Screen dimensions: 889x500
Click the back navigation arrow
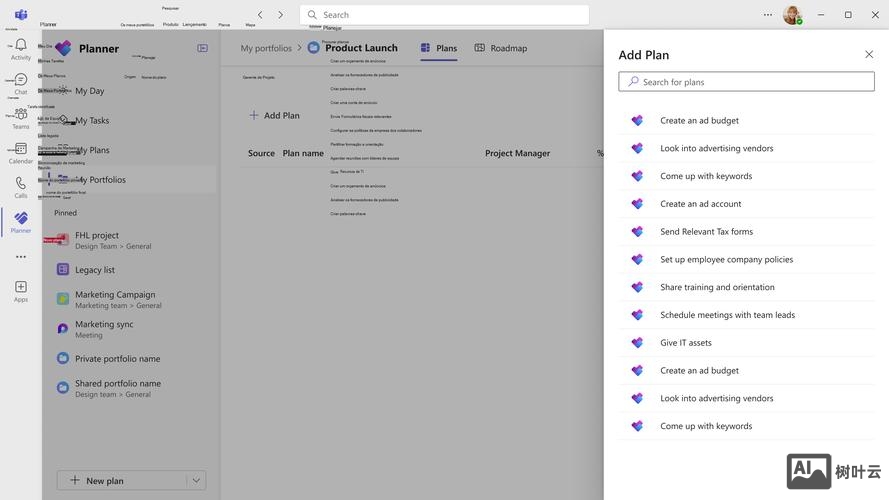(260, 15)
